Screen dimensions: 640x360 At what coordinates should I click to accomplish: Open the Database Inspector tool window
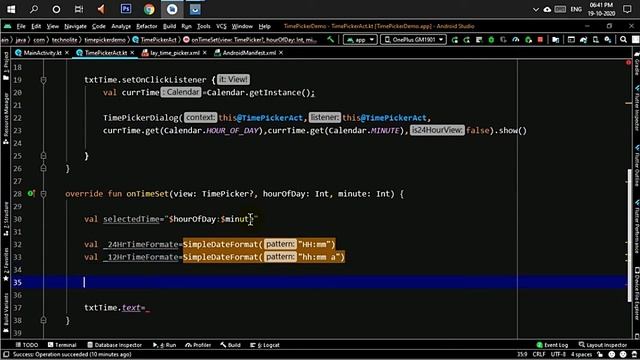(x=114, y=345)
